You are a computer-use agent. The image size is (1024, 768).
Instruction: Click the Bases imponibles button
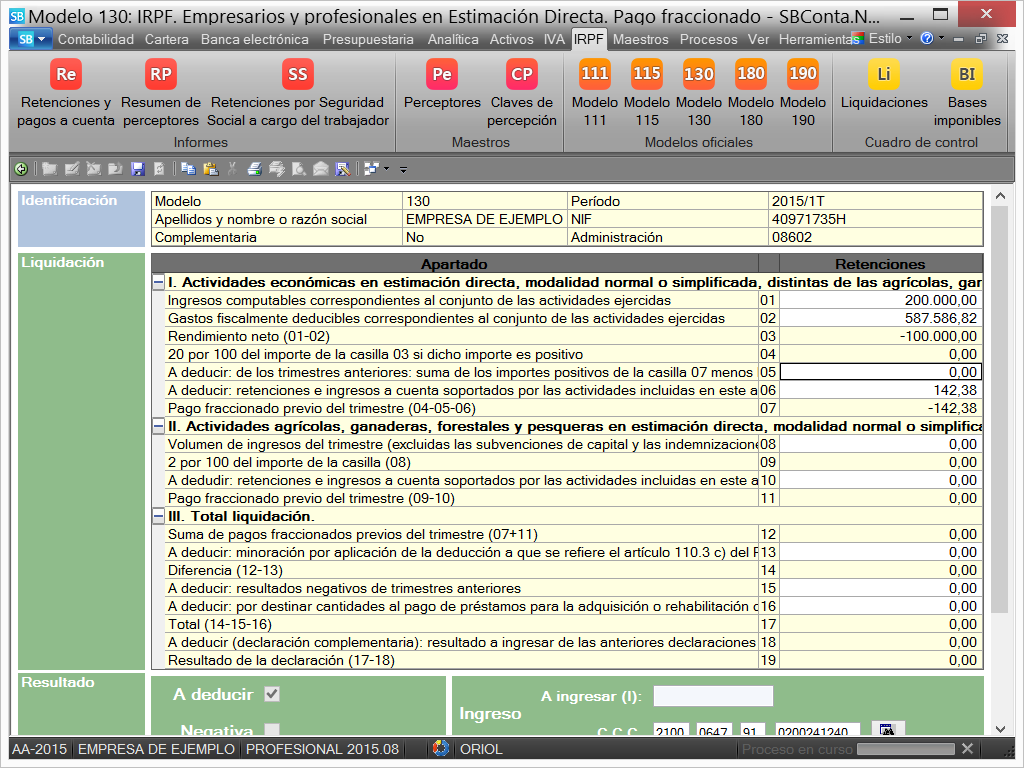coord(967,93)
